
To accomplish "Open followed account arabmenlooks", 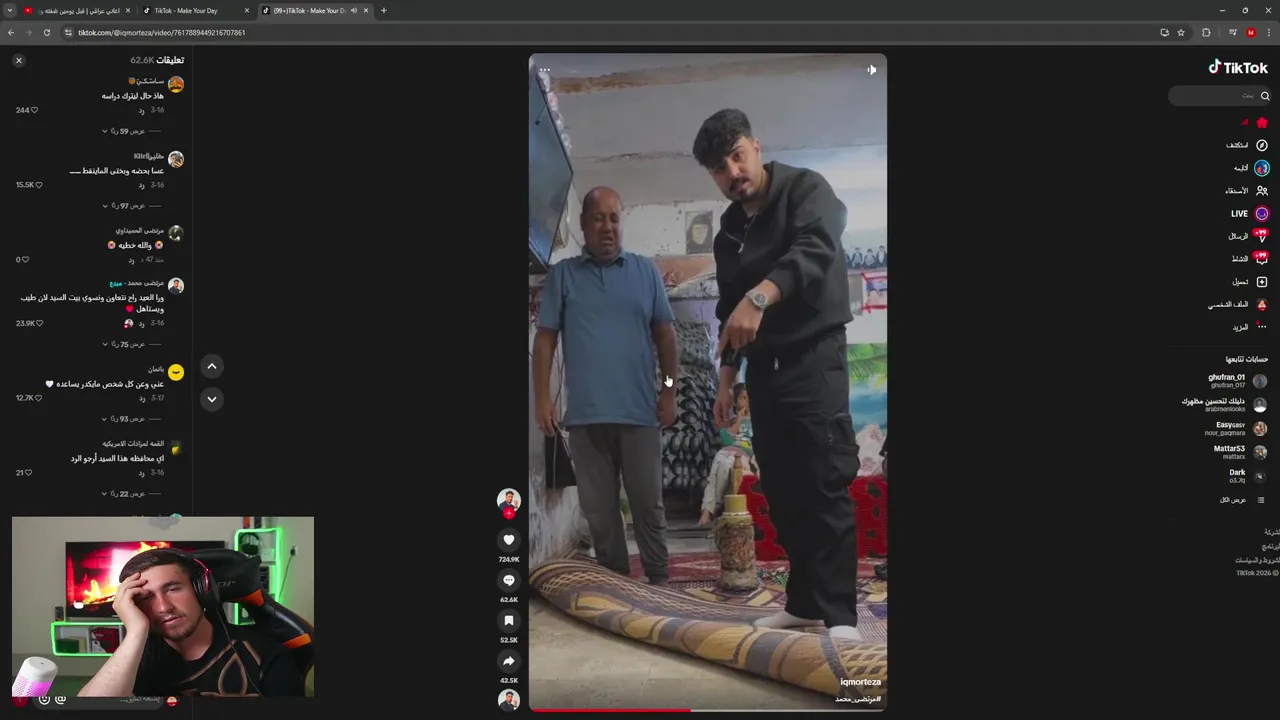I will coord(1224,404).
